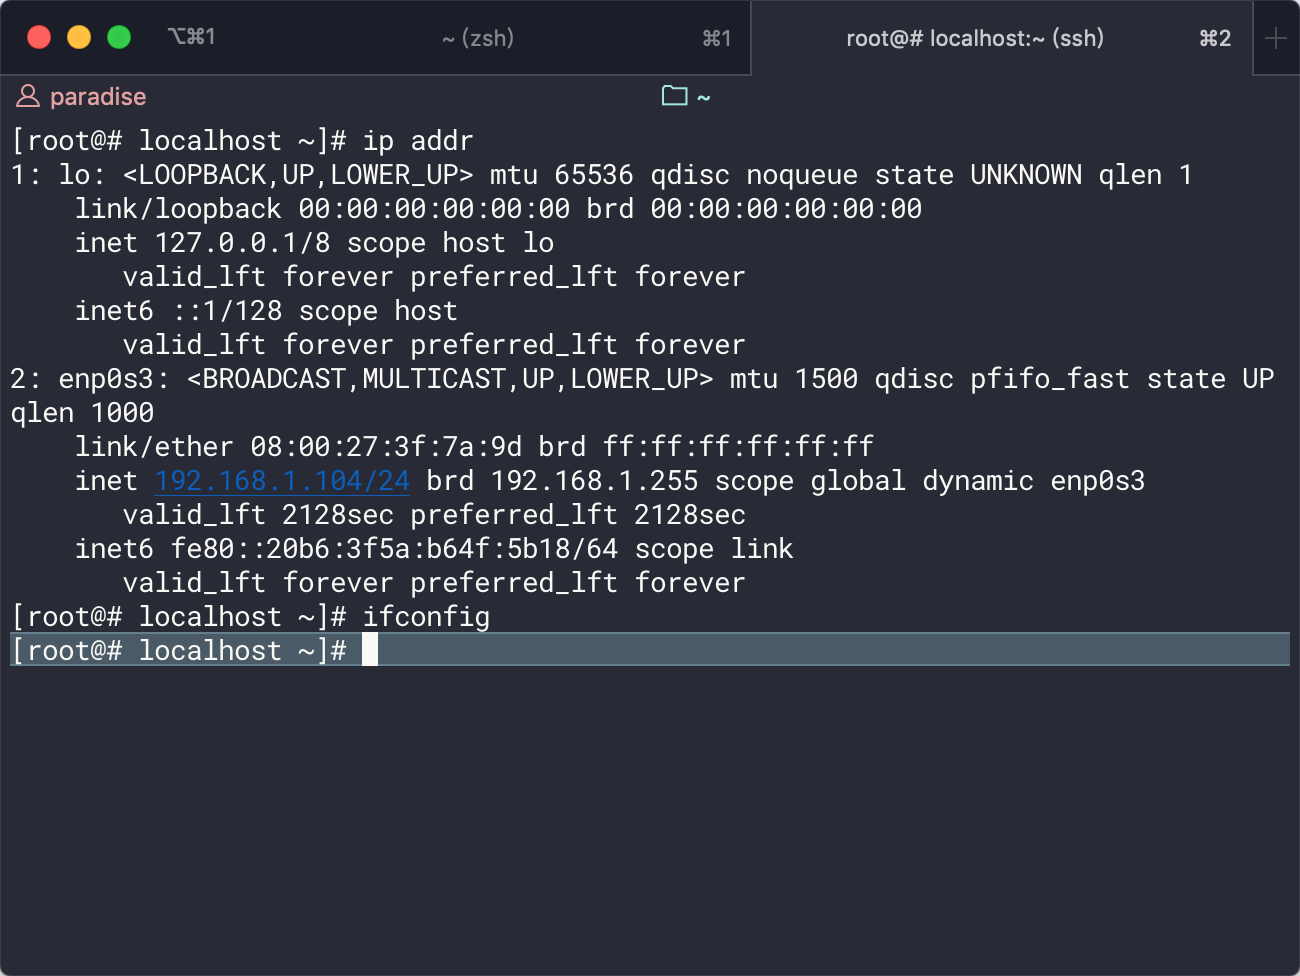Click the 'ip addr' command text
Image resolution: width=1300 pixels, height=976 pixels.
click(x=418, y=141)
